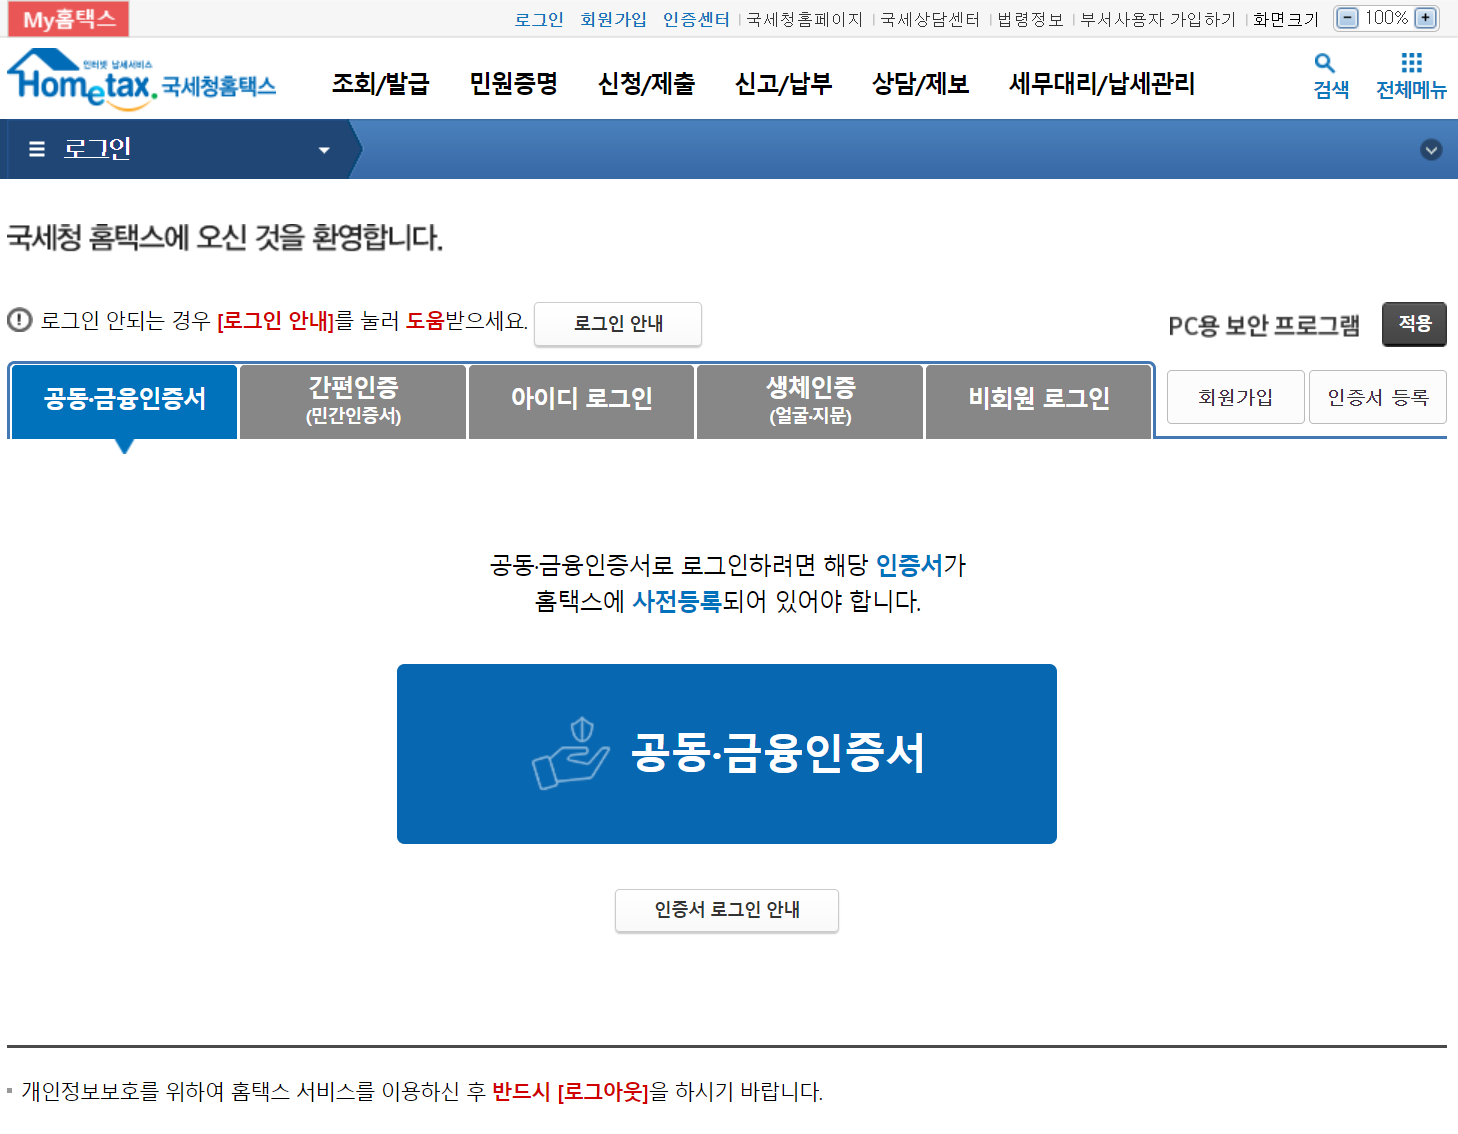Open the 법령정보 link

pos(1030,19)
